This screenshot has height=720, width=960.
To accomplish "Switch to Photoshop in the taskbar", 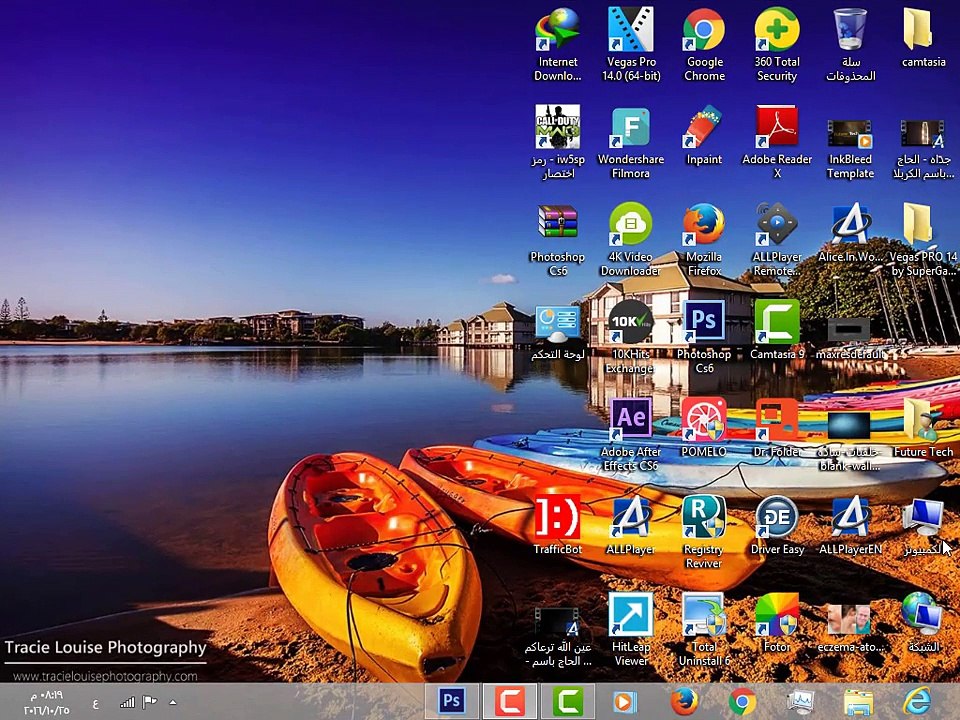I will click(x=451, y=700).
